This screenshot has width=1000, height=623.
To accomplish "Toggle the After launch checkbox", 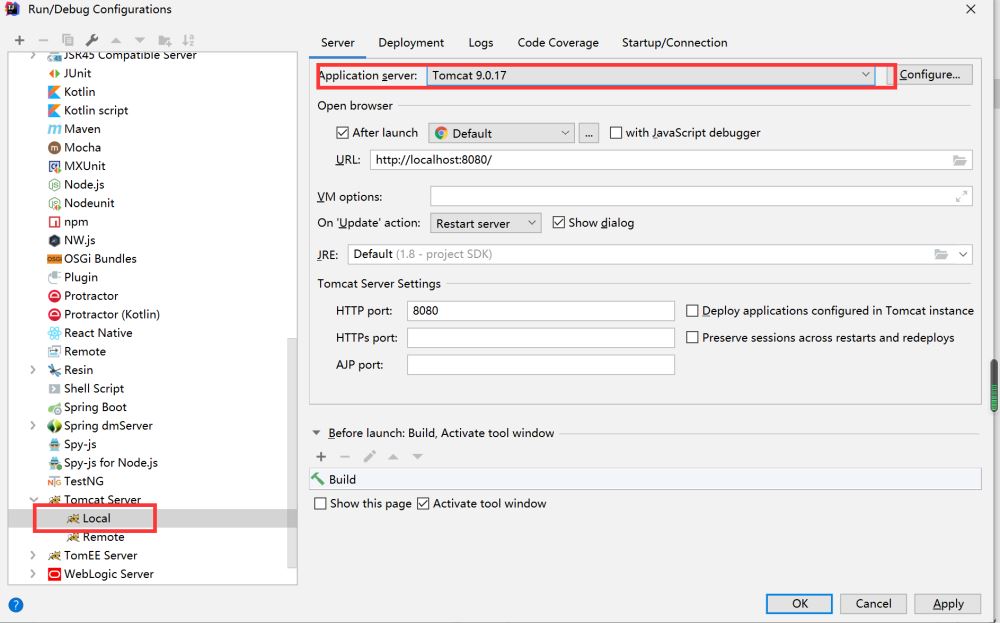I will (342, 133).
